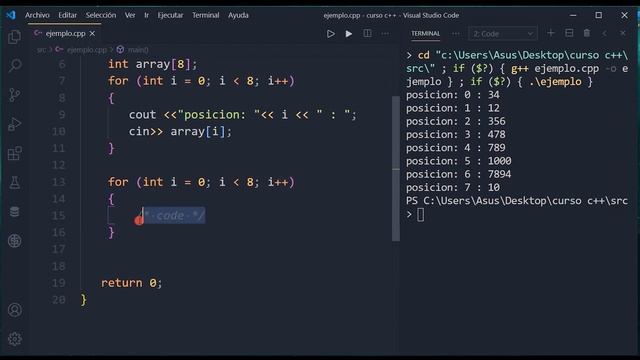Click line number 13 in gutter
Viewport: 640px width, 360px height.
pos(58,182)
